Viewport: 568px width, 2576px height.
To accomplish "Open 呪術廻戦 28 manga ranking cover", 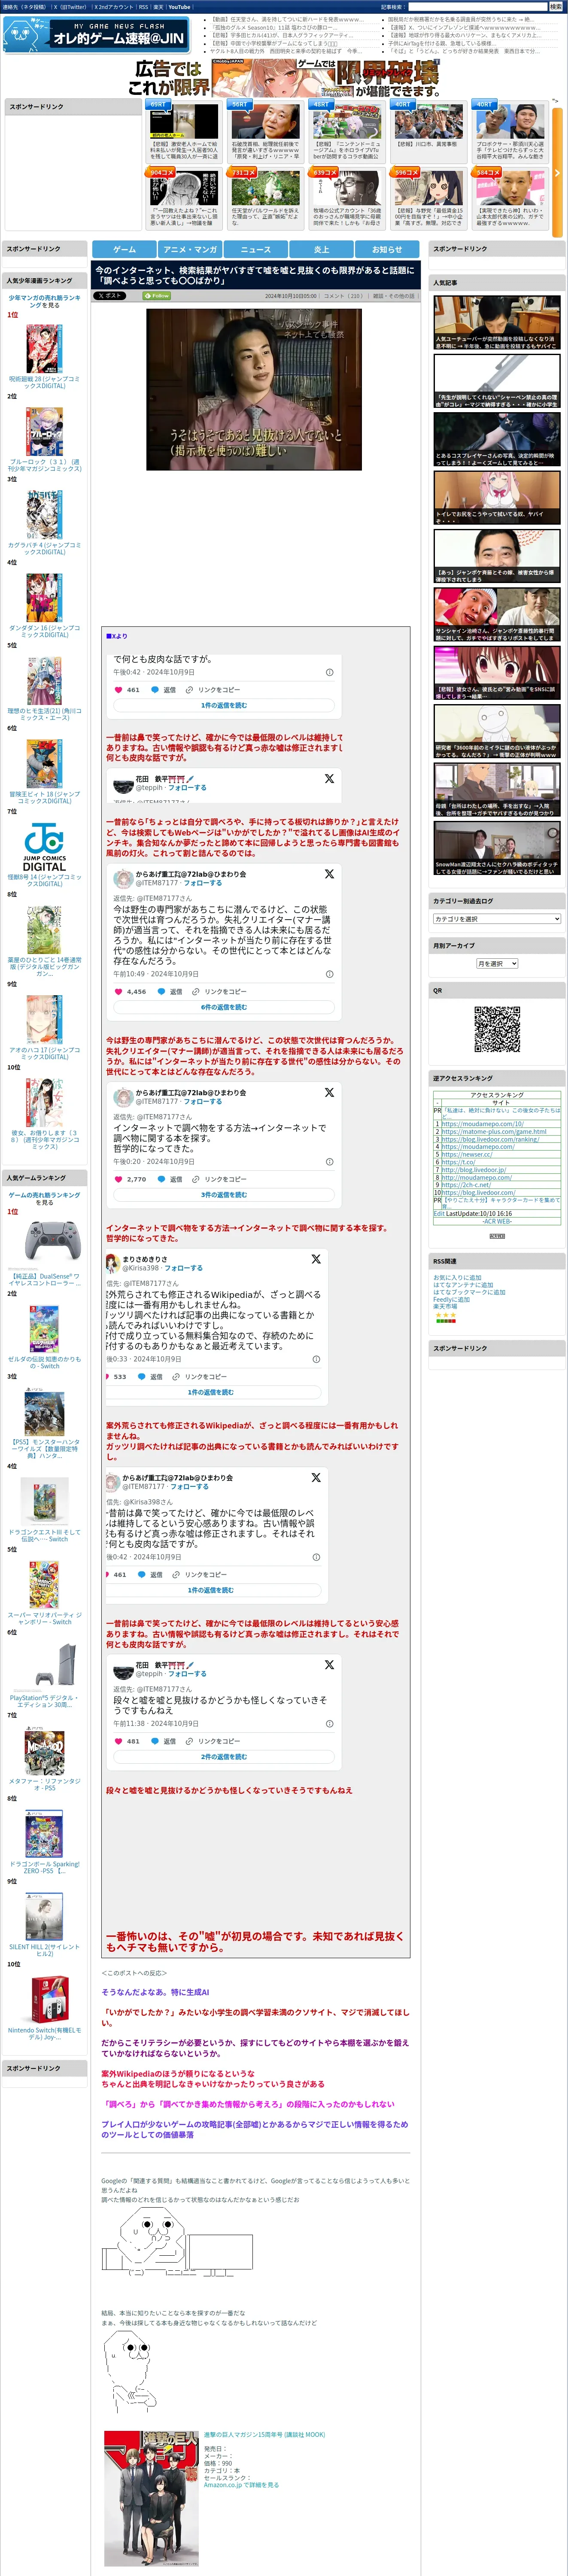I will [44, 348].
